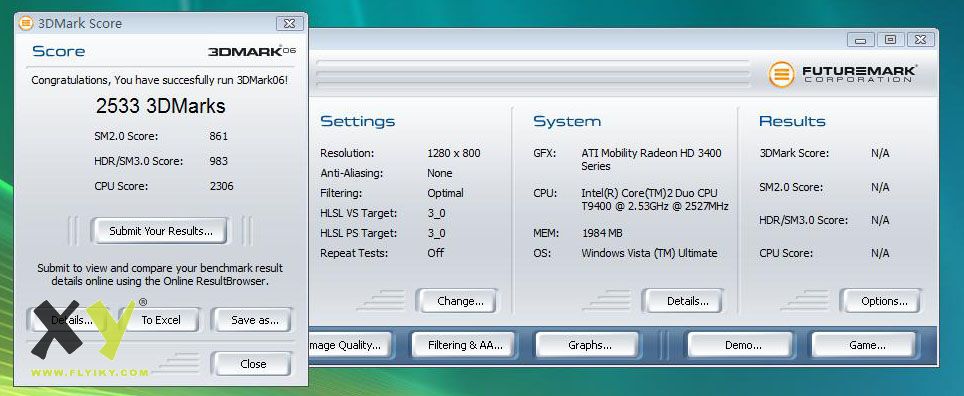The height and width of the screenshot is (396, 964).
Task: Open Change... under Settings
Action: coord(457,301)
